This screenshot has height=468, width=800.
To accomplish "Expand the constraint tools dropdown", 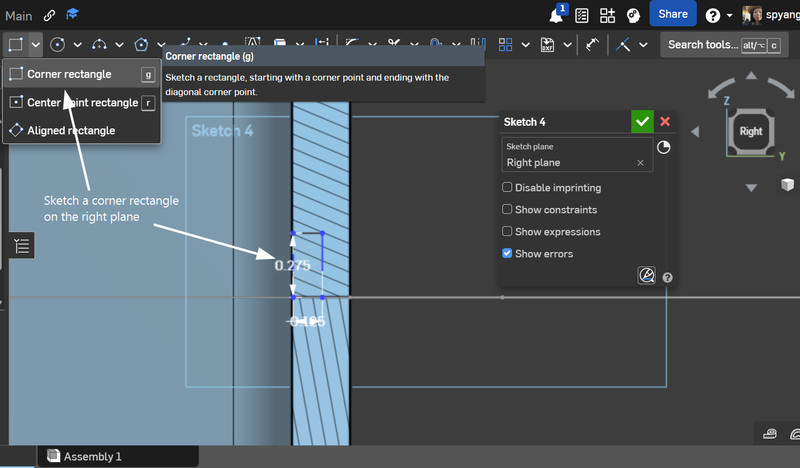I will pos(643,45).
